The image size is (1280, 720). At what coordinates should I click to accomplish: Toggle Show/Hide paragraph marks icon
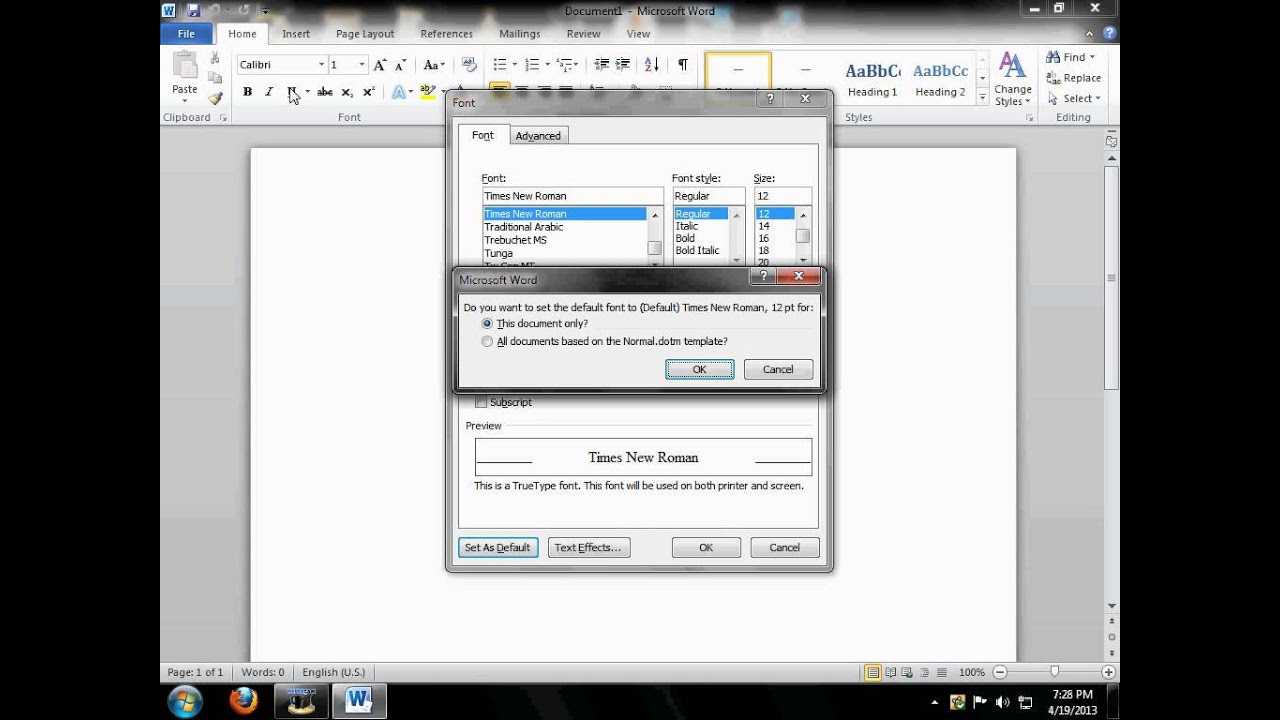tap(683, 64)
